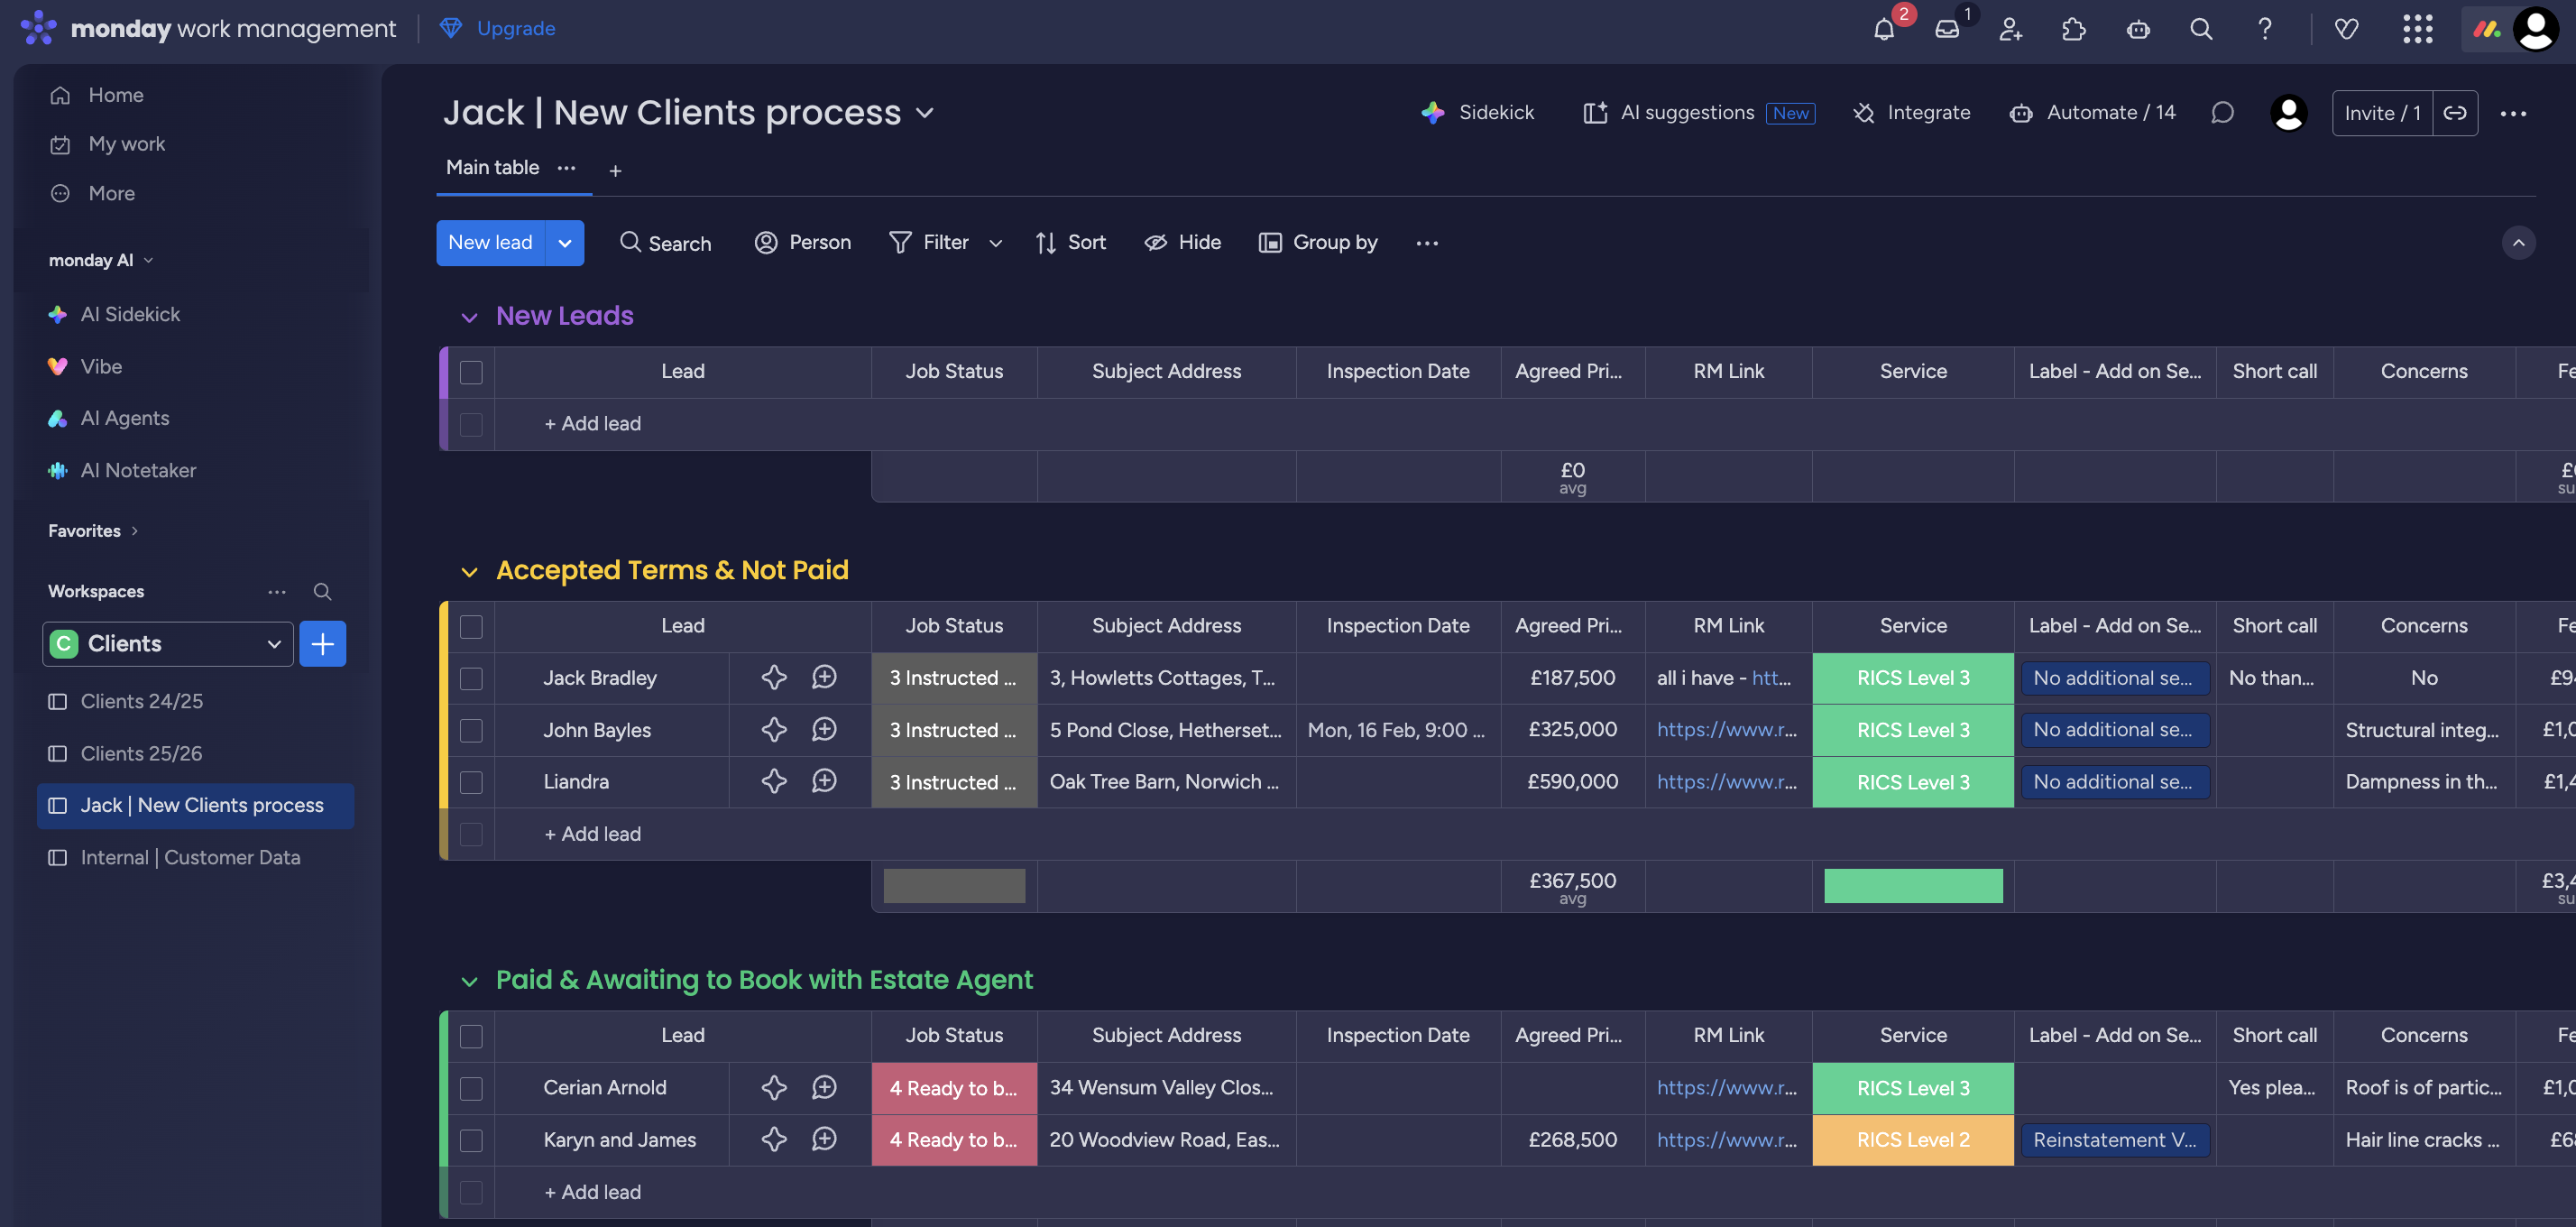Image resolution: width=2576 pixels, height=1227 pixels.
Task: Click the Automate / 14 button
Action: [x=2092, y=113]
